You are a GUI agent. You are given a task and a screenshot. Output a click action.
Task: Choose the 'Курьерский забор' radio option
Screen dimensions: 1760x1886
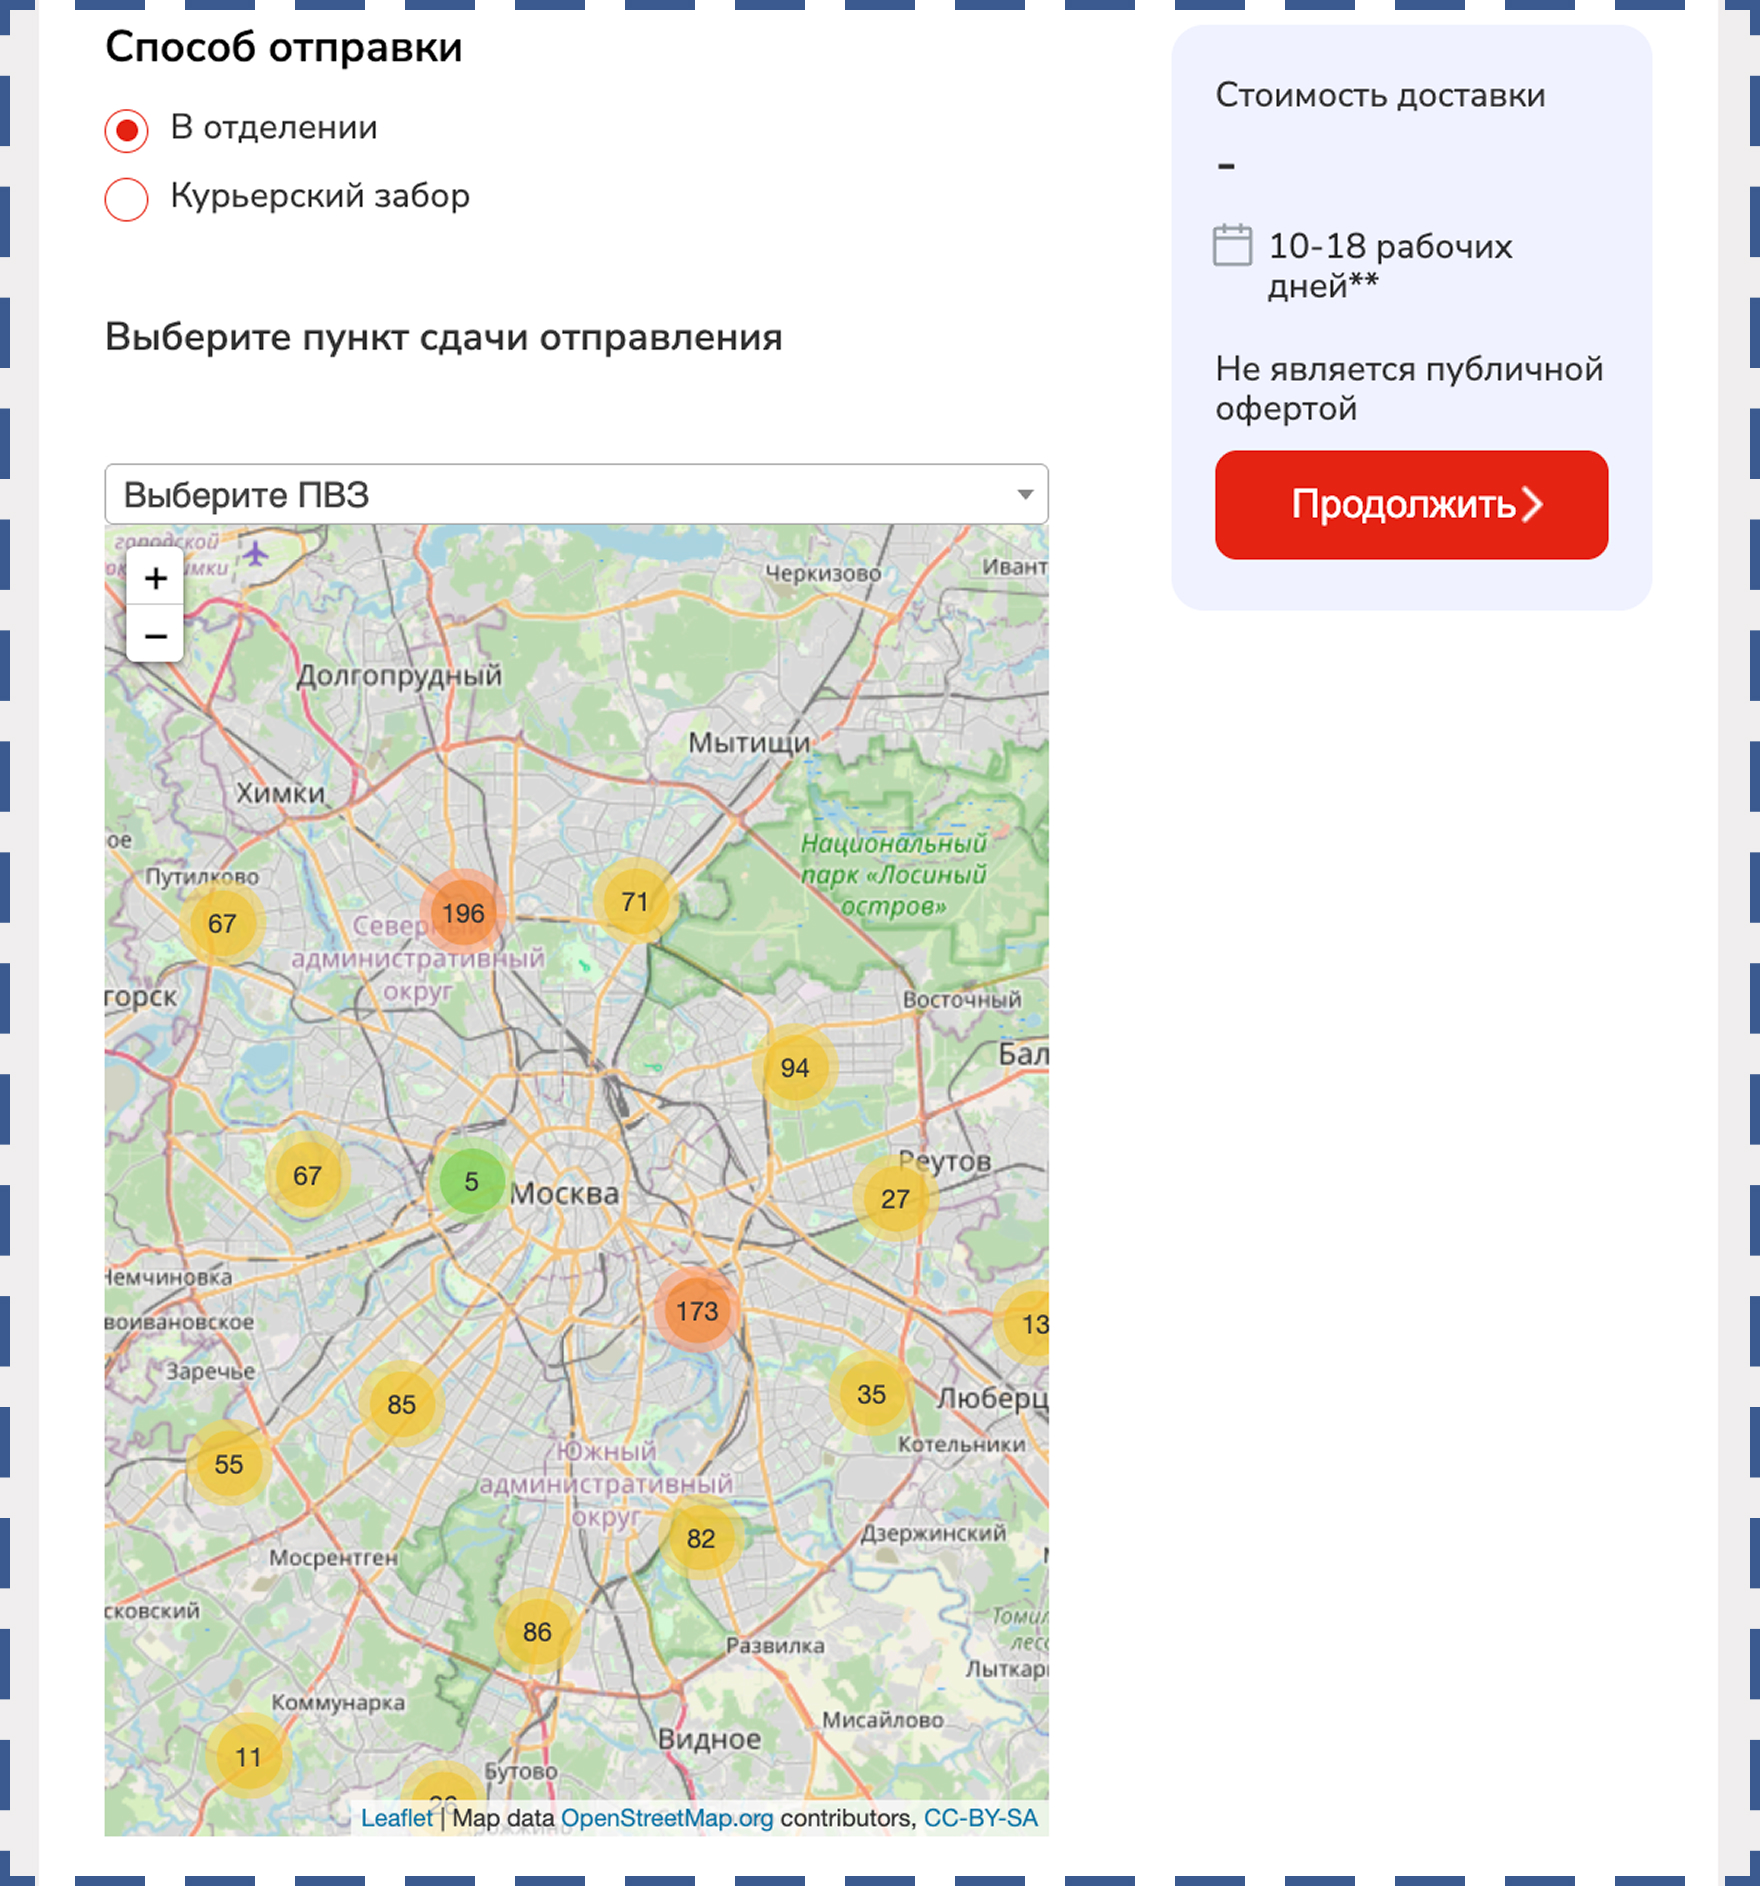tap(127, 198)
